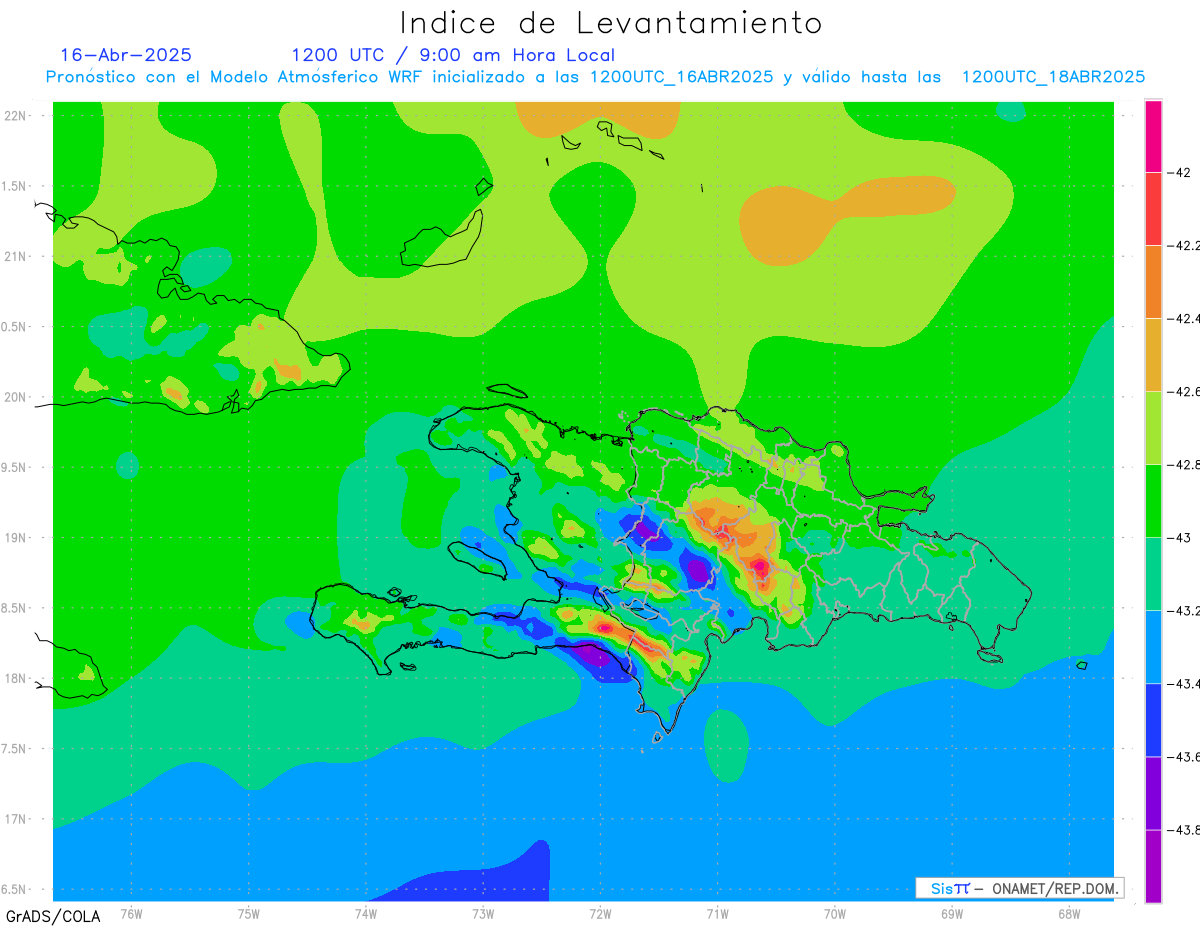Click the '17N' latitude label
Image resolution: width=1200 pixels, height=927 pixels.
17,819
